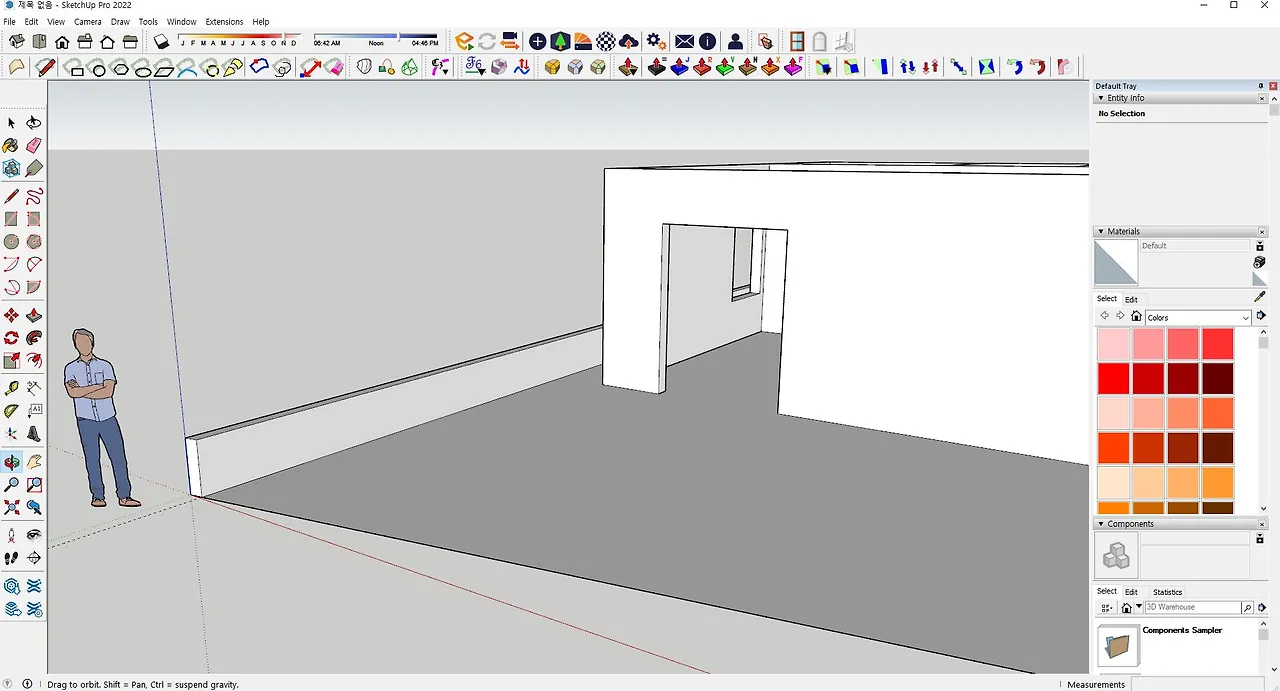
Task: Pick the pure bright red swatch
Action: [1113, 379]
